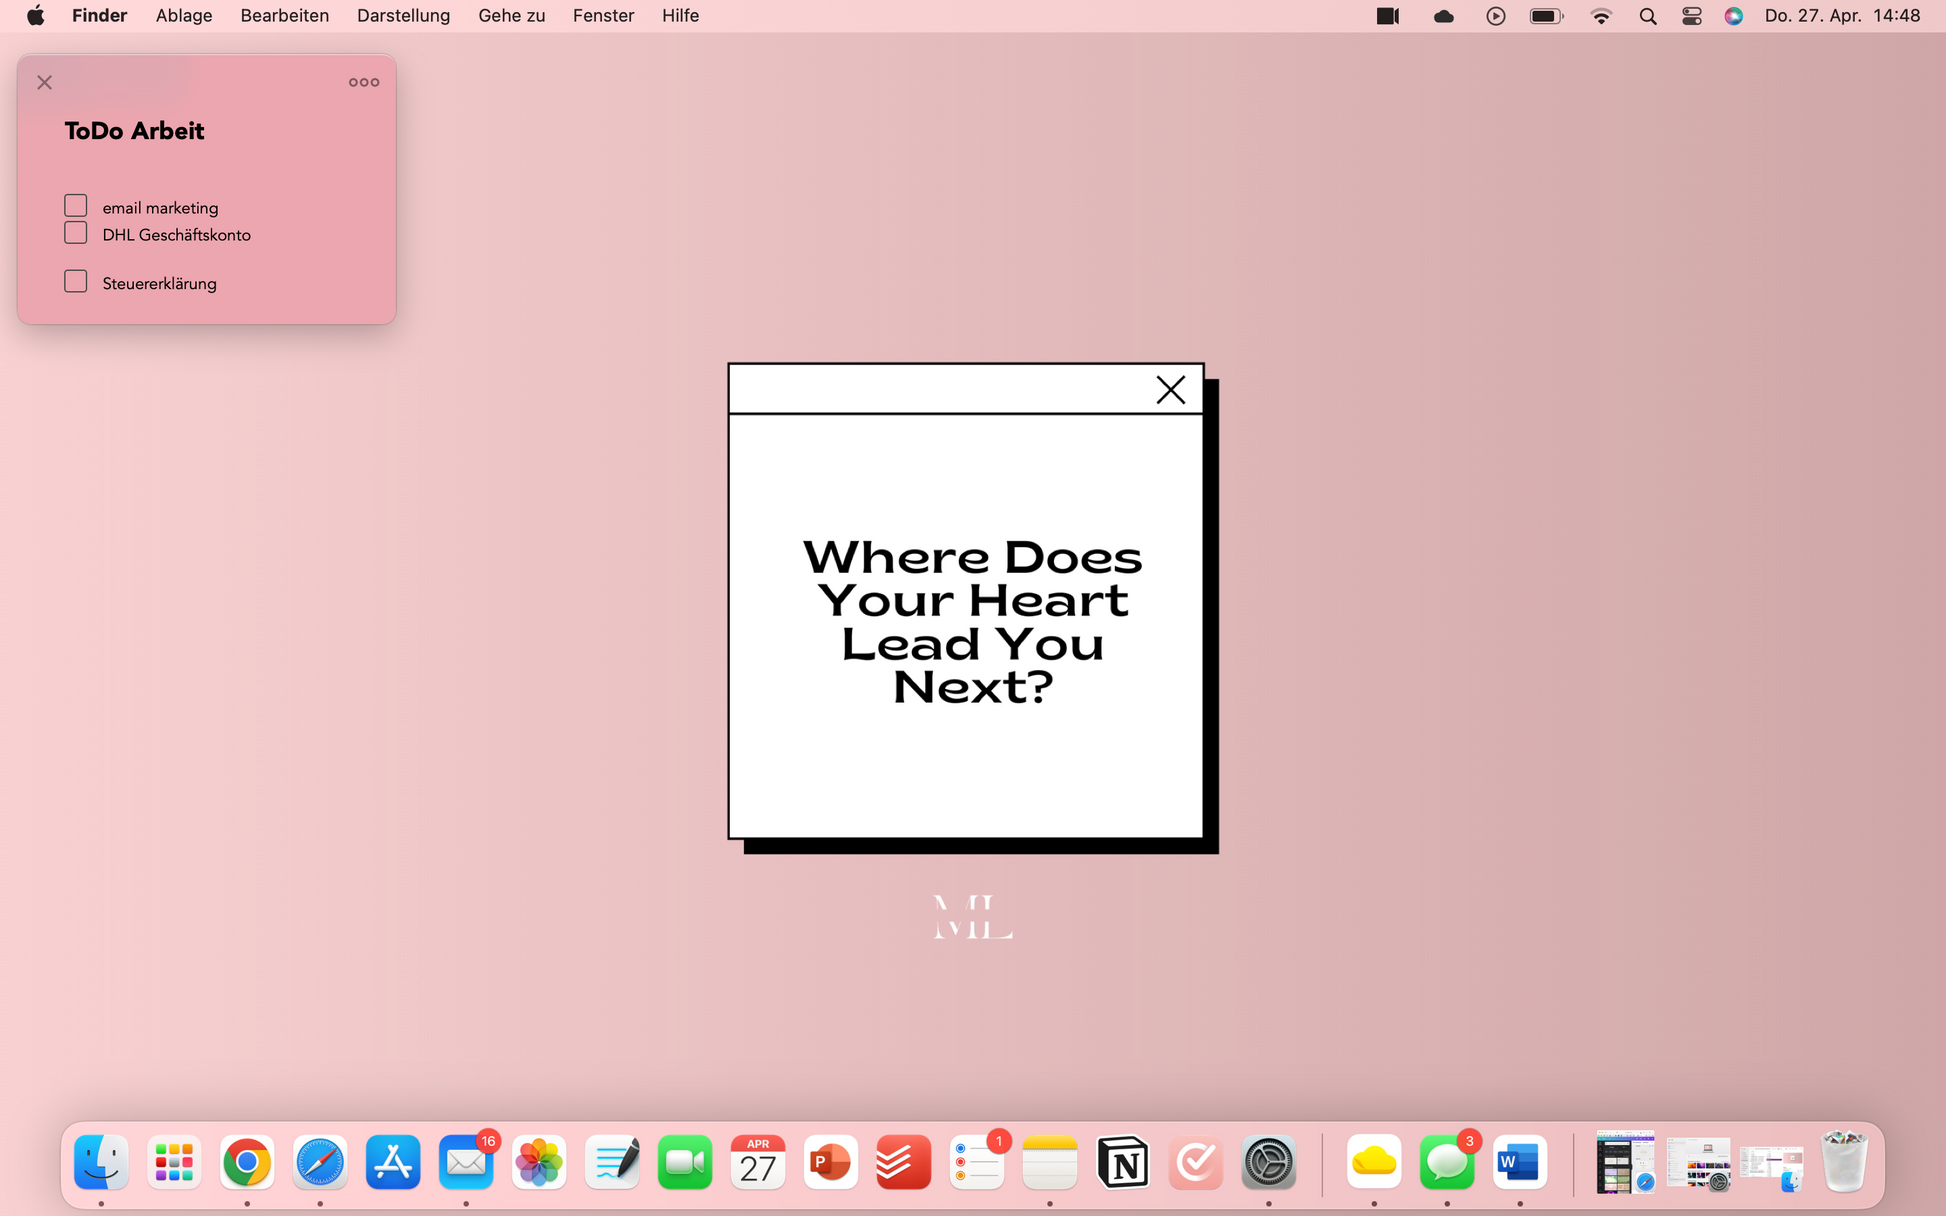Open Control Center in menu bar
The image size is (1946, 1216).
[1692, 16]
